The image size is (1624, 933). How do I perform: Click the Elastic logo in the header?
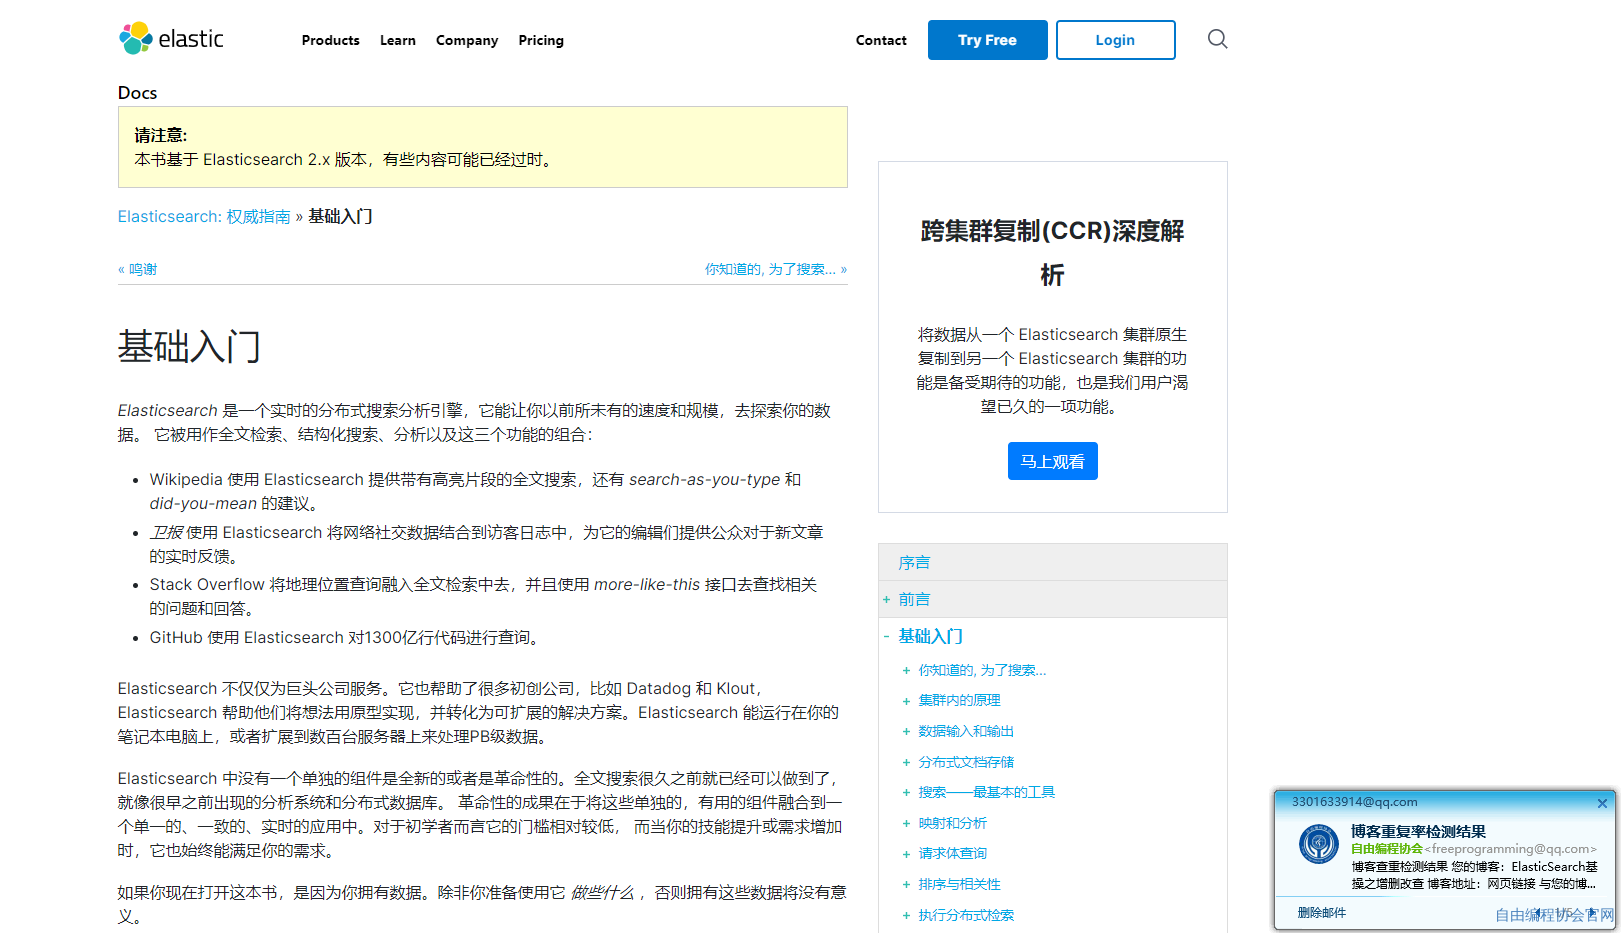(171, 39)
